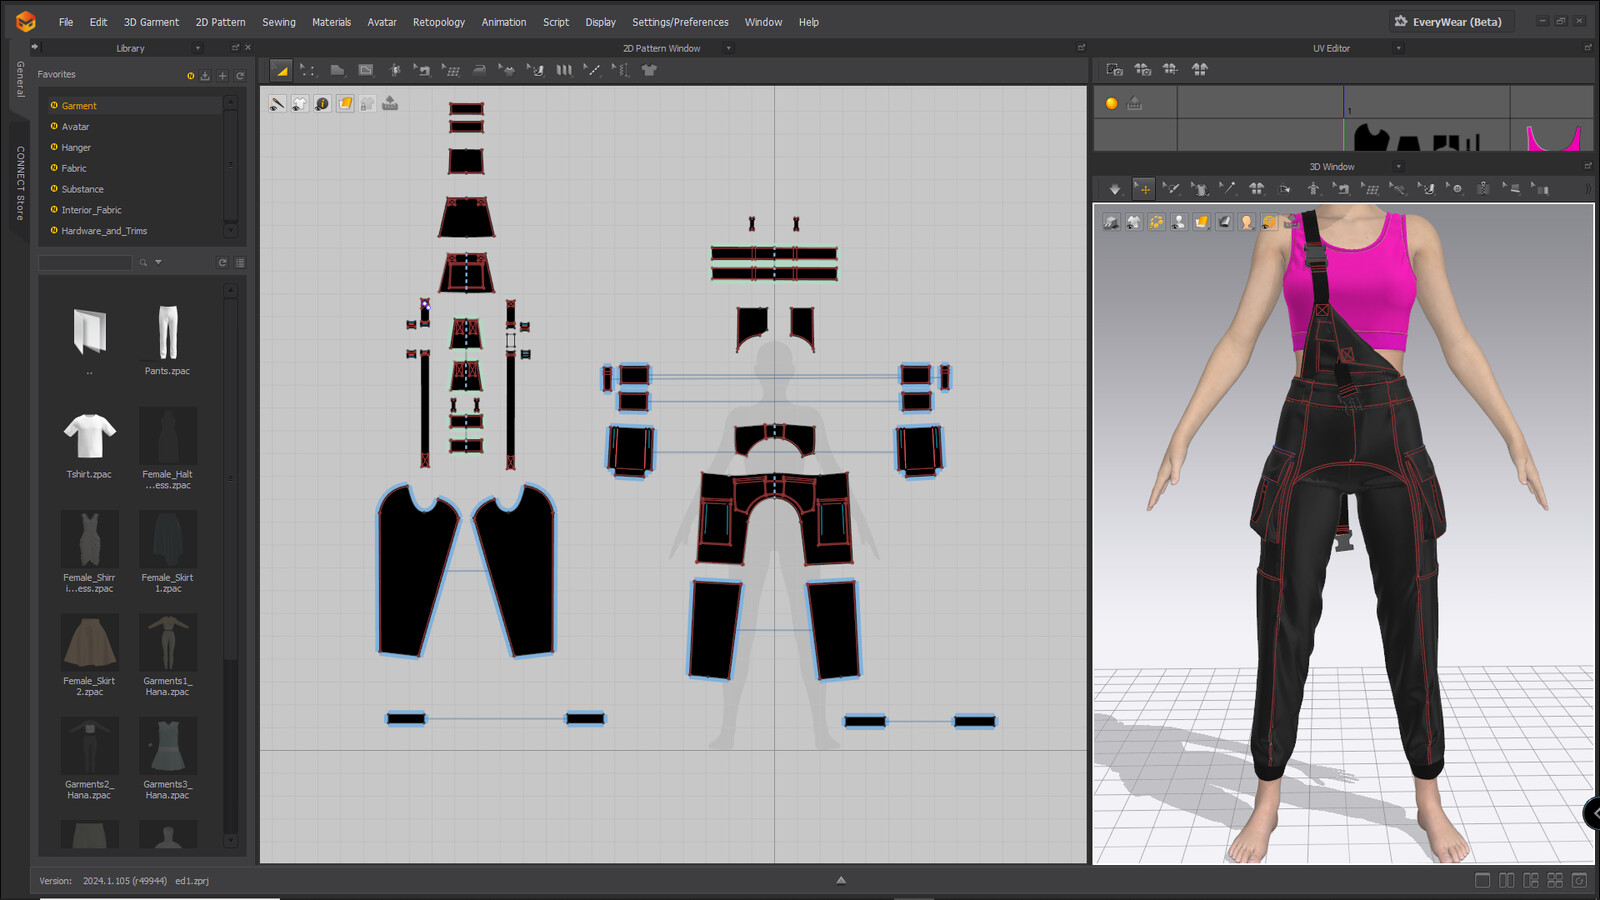1600x900 pixels.
Task: Toggle avatar head render style in 3D window
Action: [1247, 222]
